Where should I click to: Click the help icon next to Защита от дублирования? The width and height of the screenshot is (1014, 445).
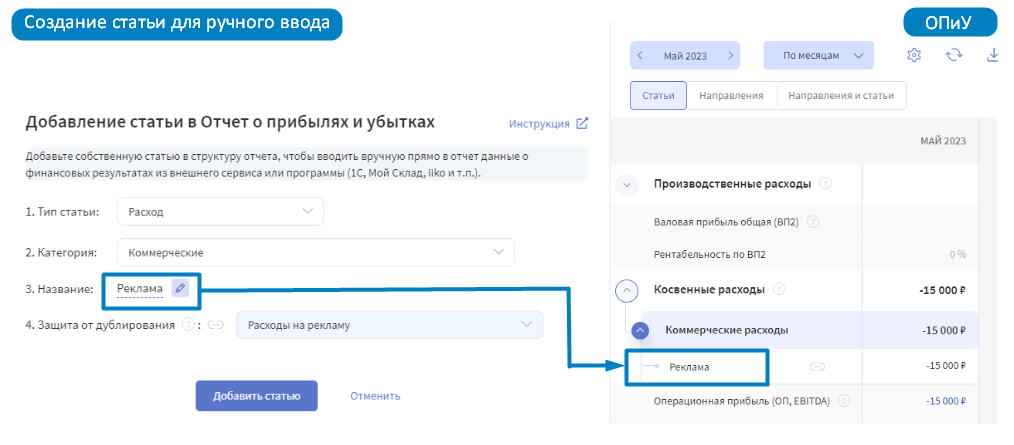[x=188, y=325]
